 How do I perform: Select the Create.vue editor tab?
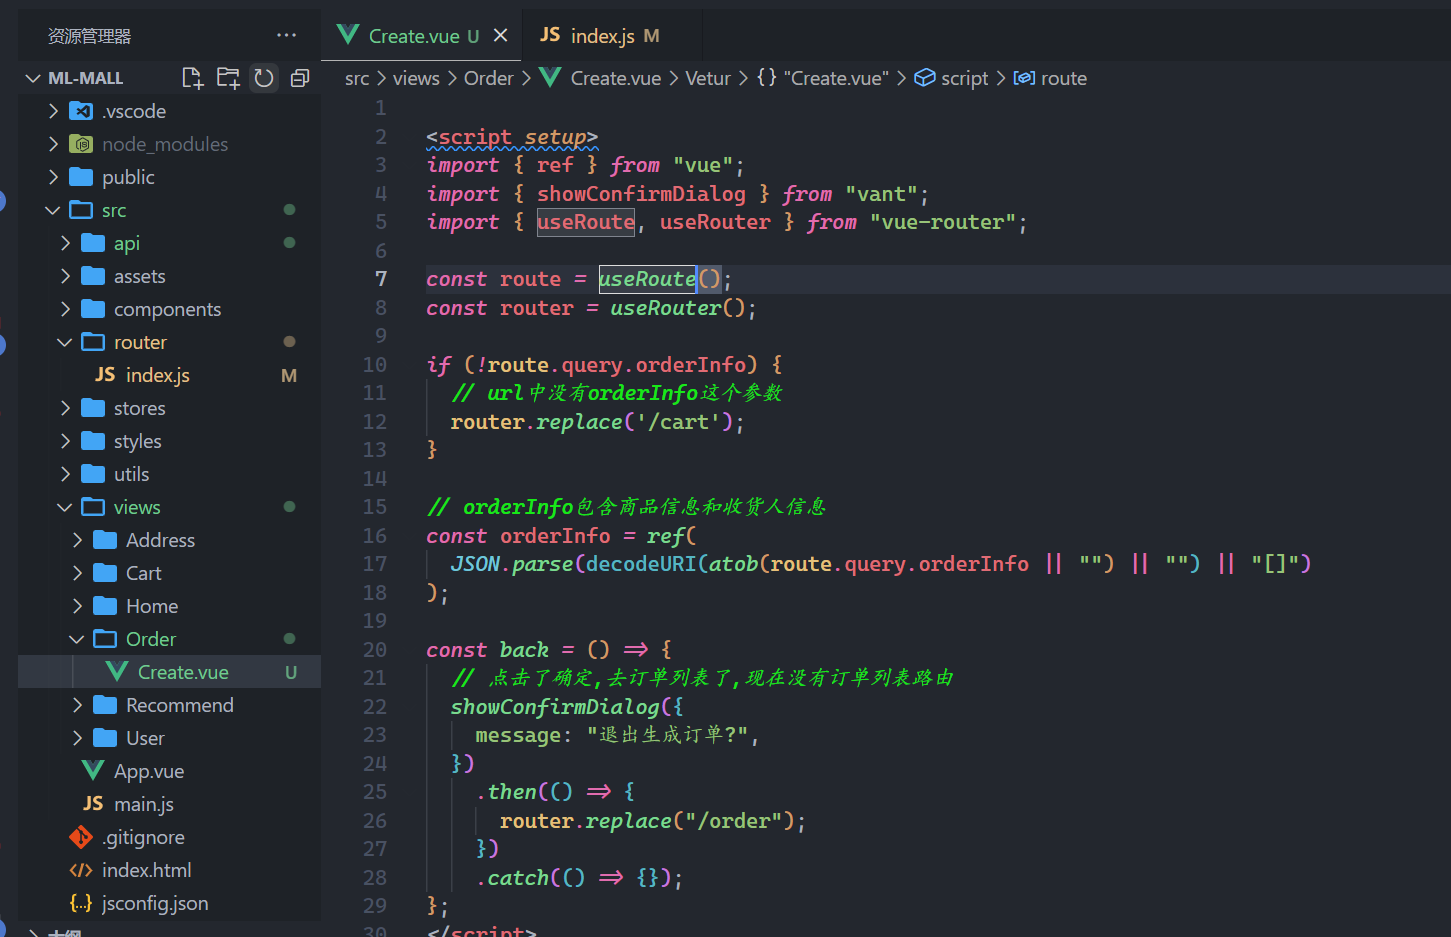click(423, 35)
